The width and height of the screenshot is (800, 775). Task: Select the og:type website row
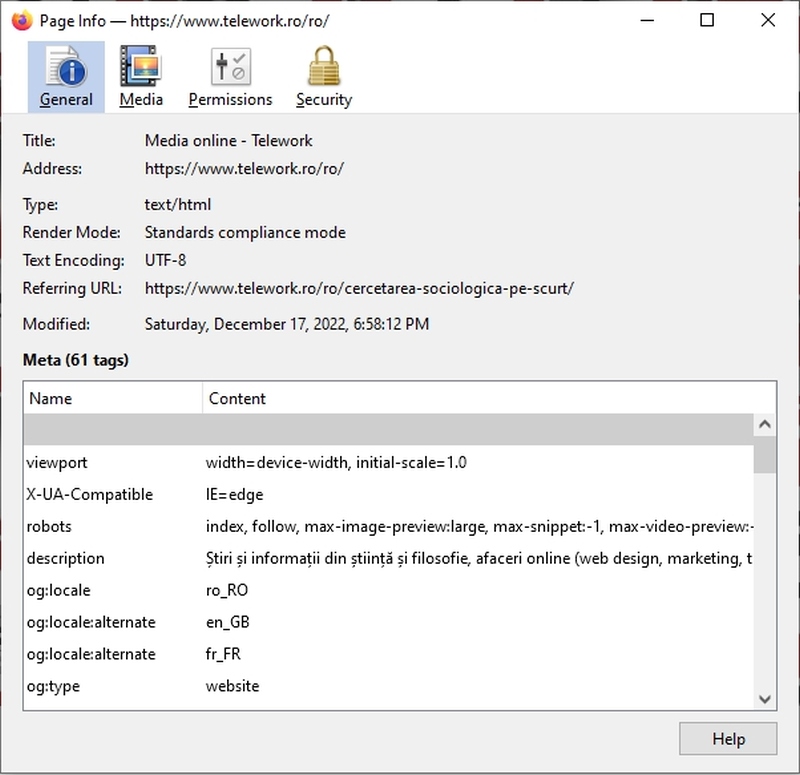[389, 686]
